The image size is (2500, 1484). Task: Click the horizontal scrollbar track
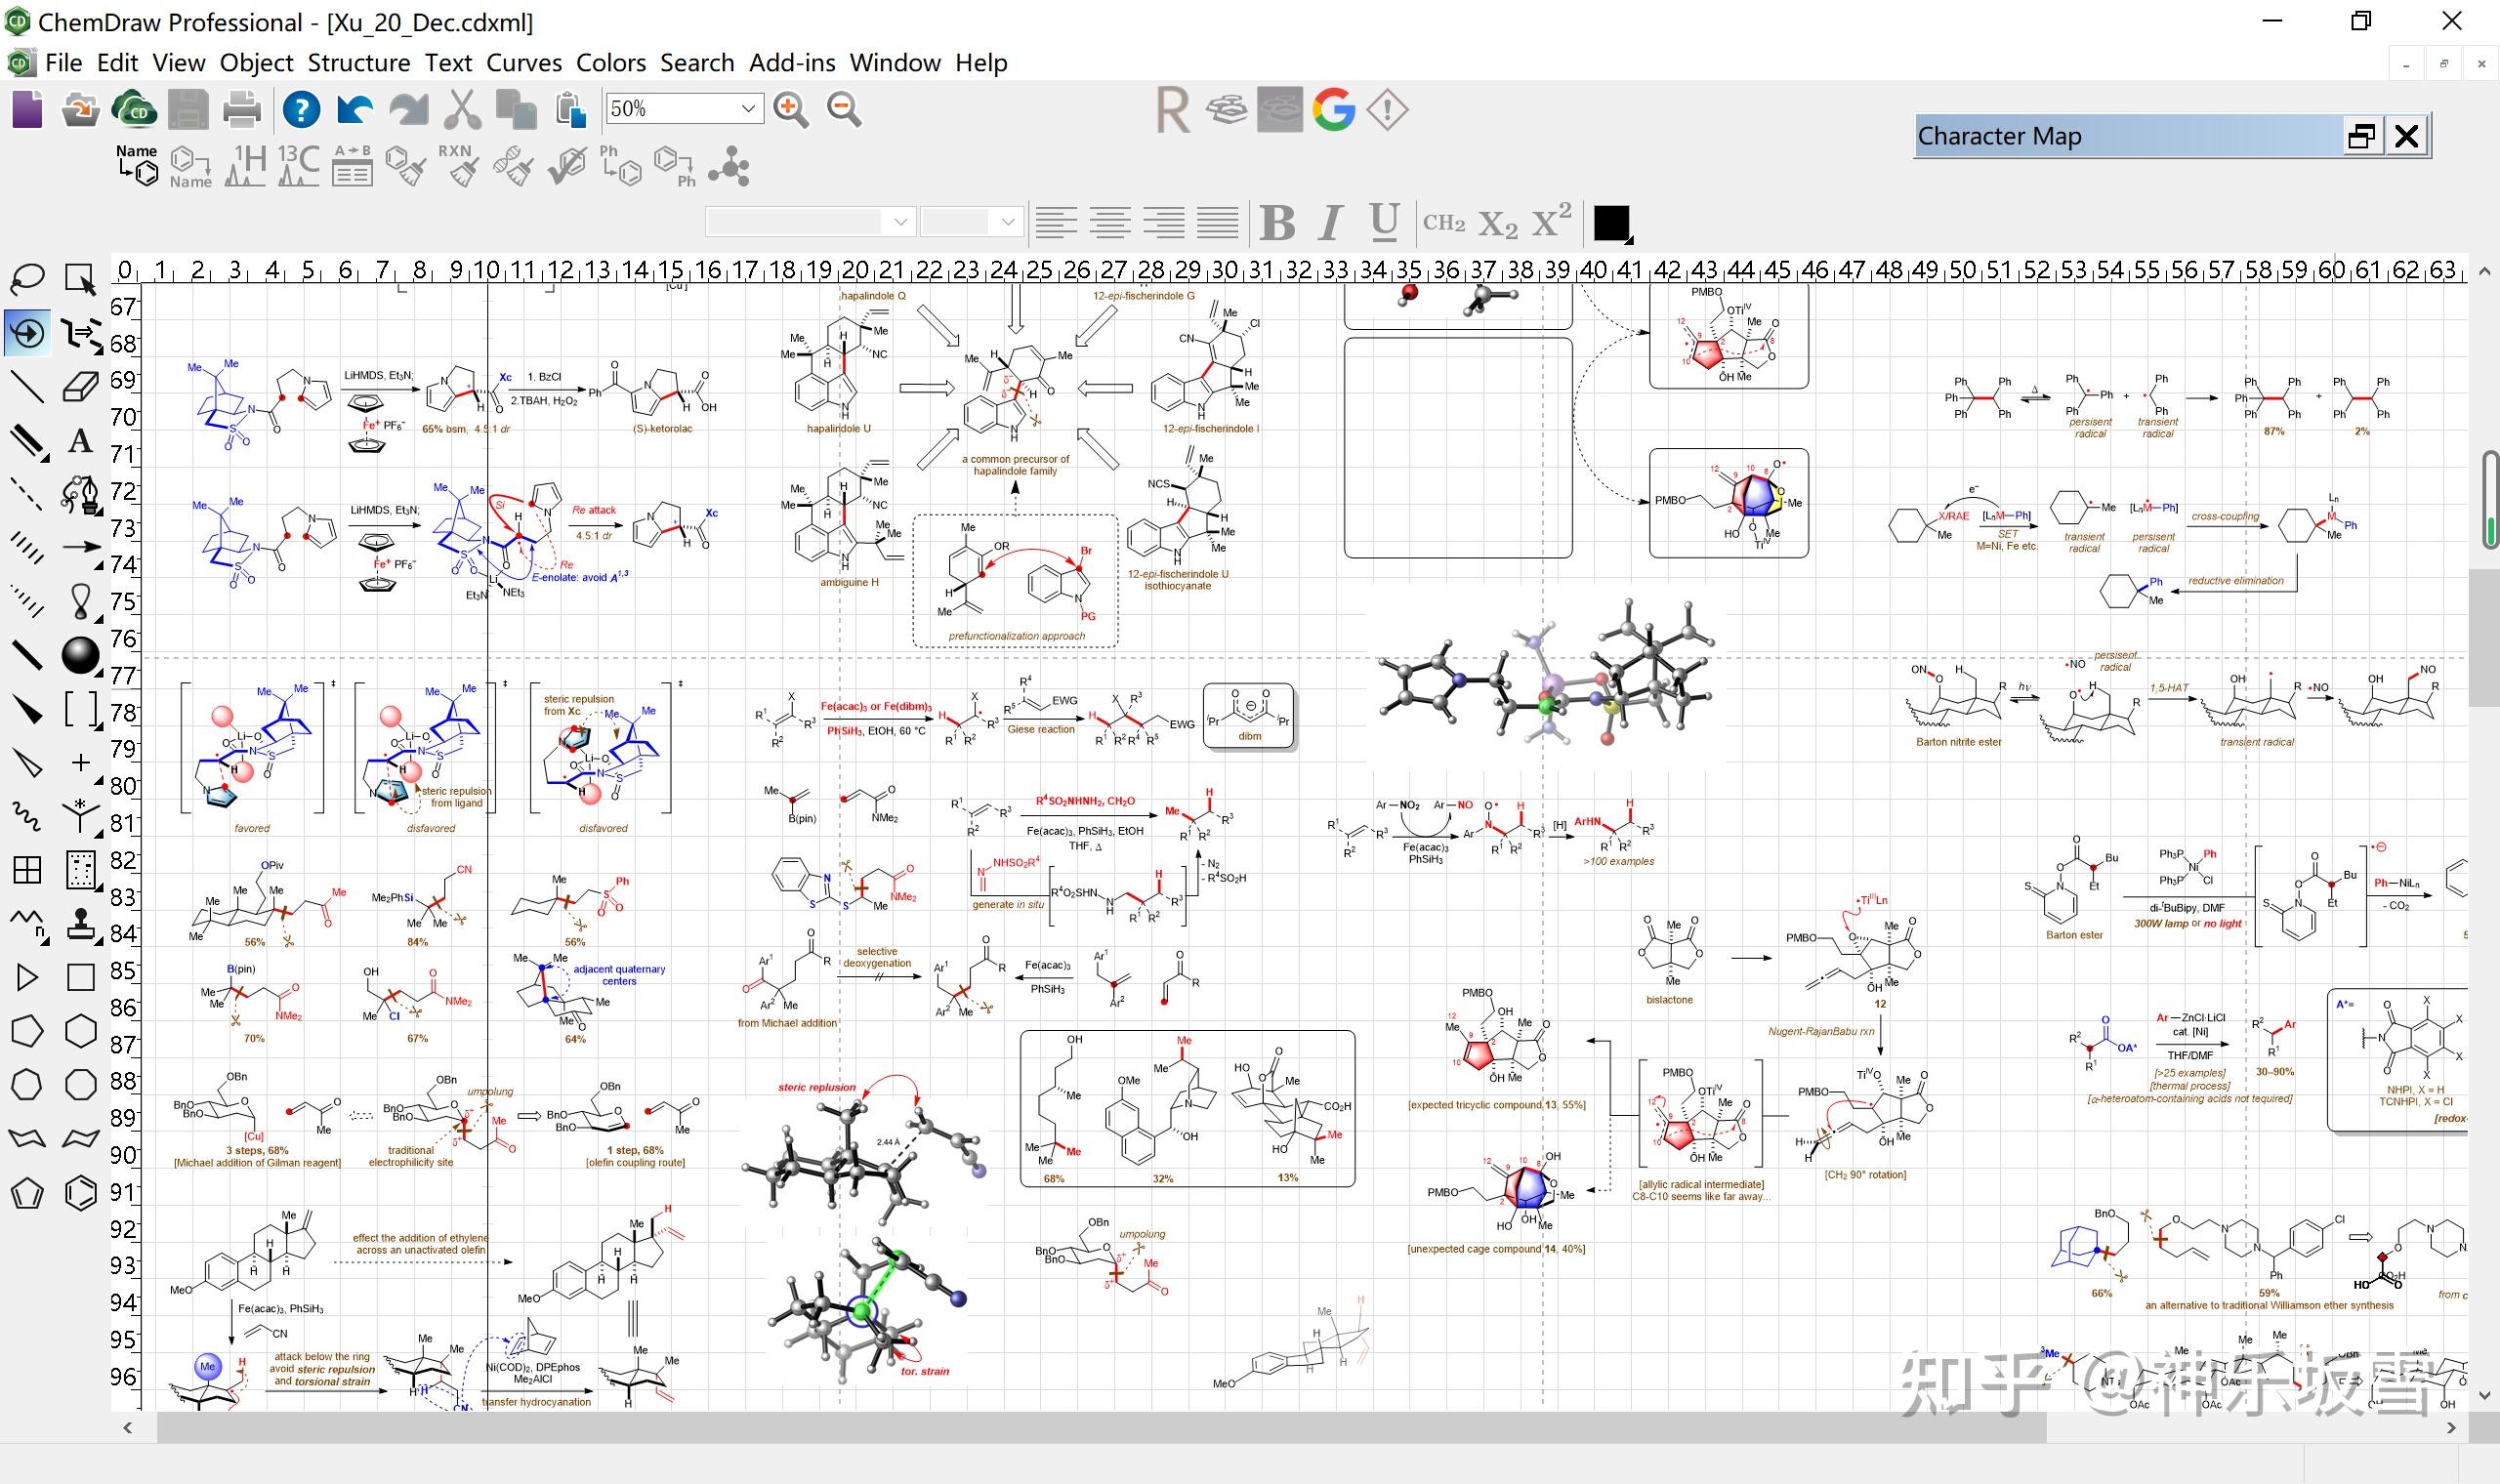tap(2240, 1428)
